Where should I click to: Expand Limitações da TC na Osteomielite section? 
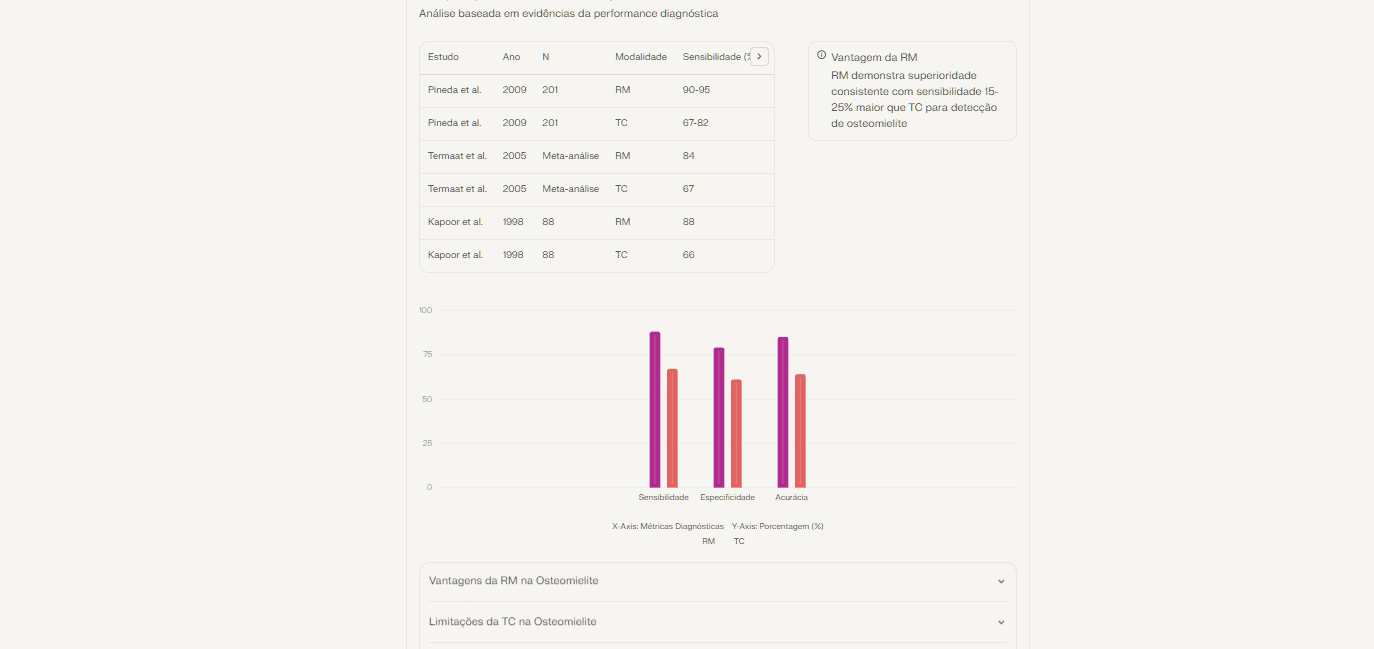pos(717,622)
